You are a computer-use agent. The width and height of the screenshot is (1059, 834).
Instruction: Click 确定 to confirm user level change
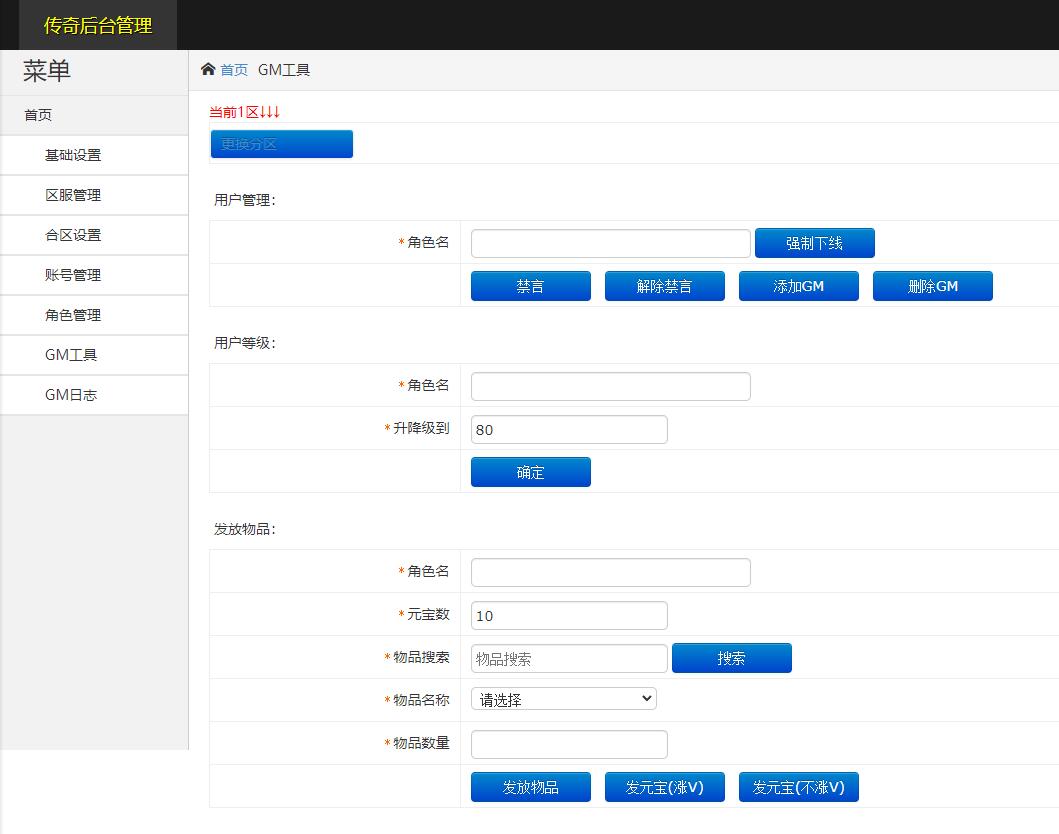(530, 471)
